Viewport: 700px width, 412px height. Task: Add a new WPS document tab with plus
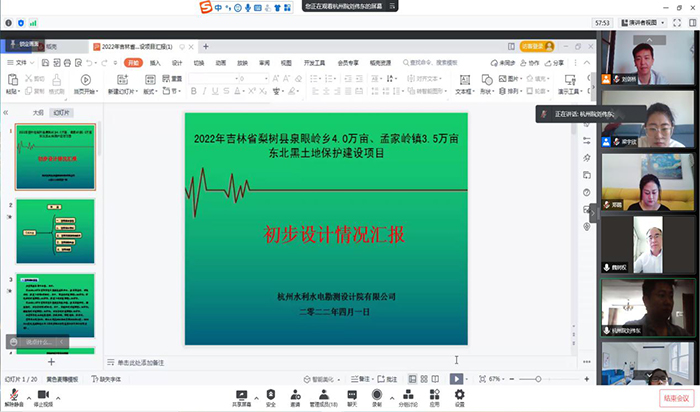click(x=206, y=46)
